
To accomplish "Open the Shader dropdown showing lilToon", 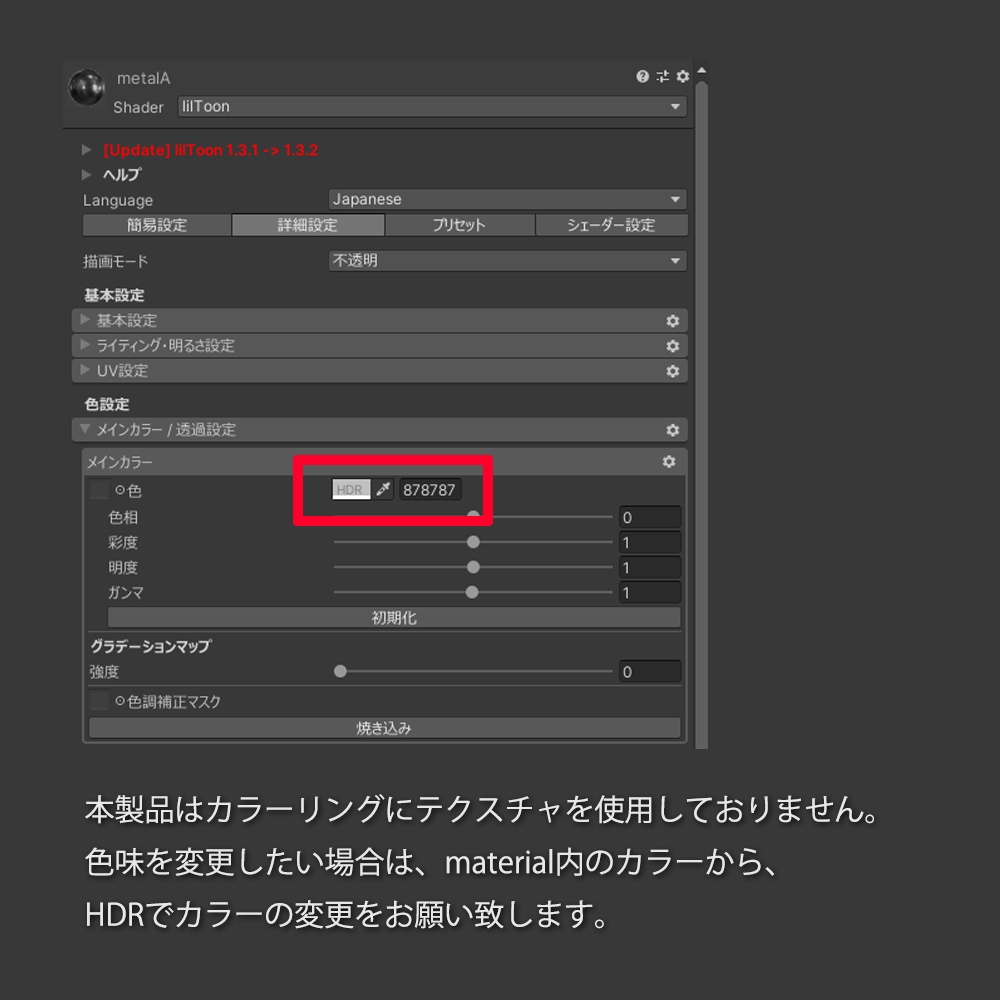I will [432, 106].
